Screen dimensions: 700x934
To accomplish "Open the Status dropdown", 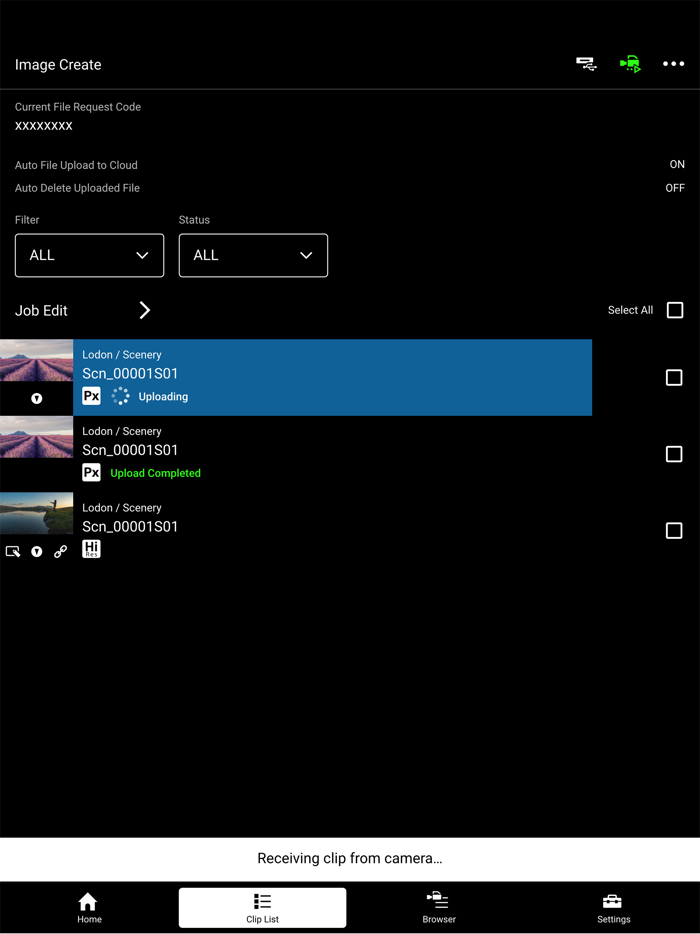I will coord(253,256).
